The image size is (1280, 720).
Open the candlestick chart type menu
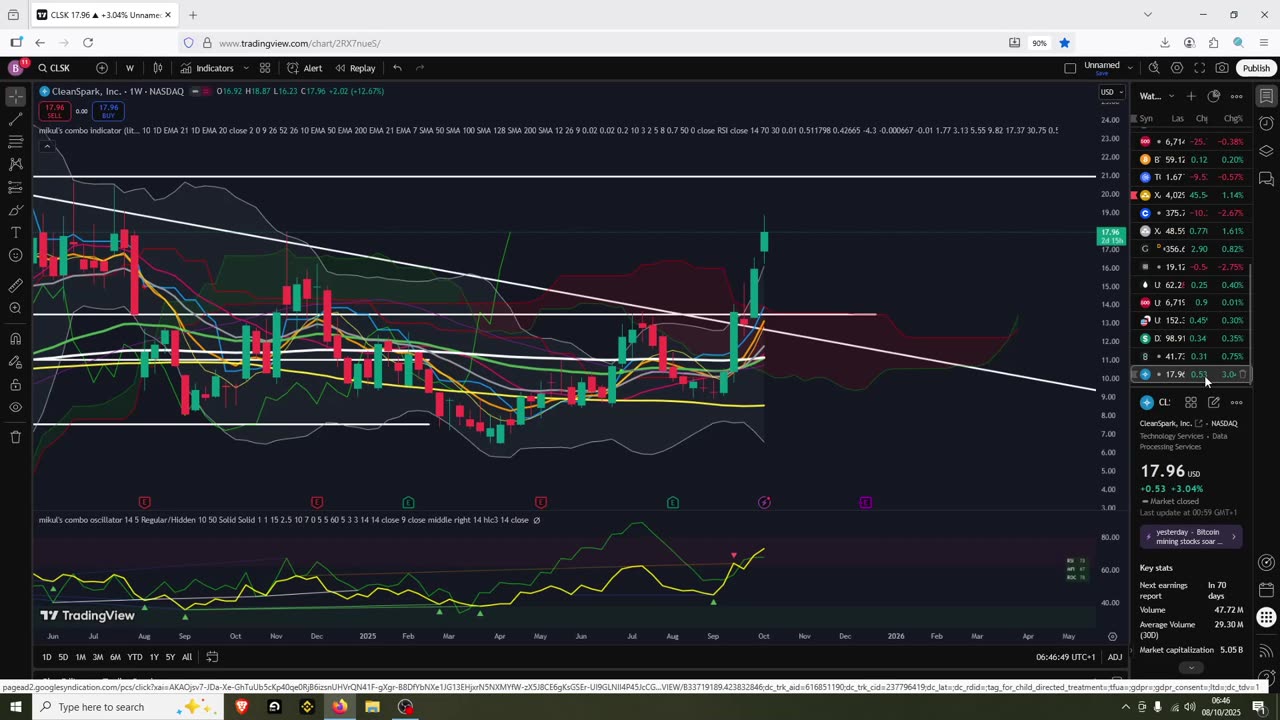(158, 68)
